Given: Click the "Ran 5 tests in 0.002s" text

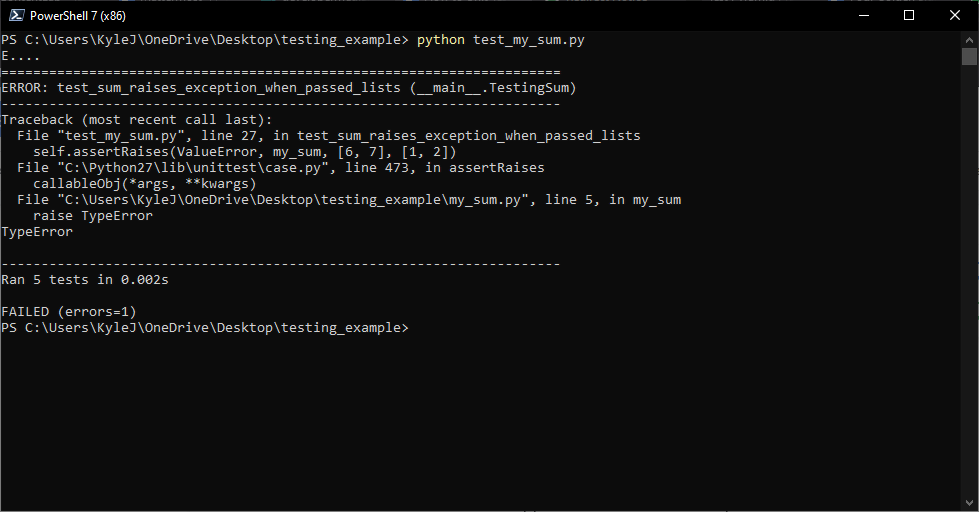Looking at the screenshot, I should [x=85, y=280].
